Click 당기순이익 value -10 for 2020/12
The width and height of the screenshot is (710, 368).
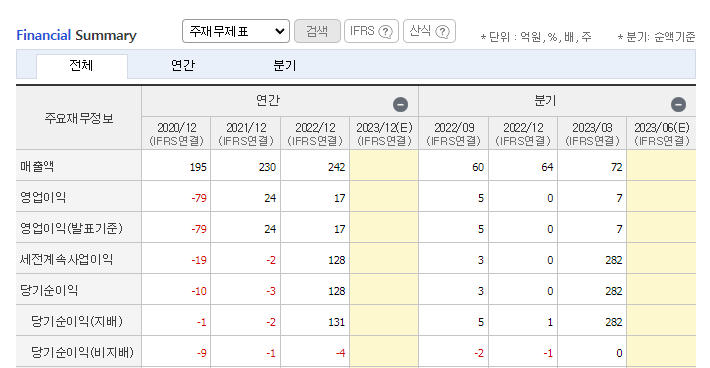click(x=199, y=291)
